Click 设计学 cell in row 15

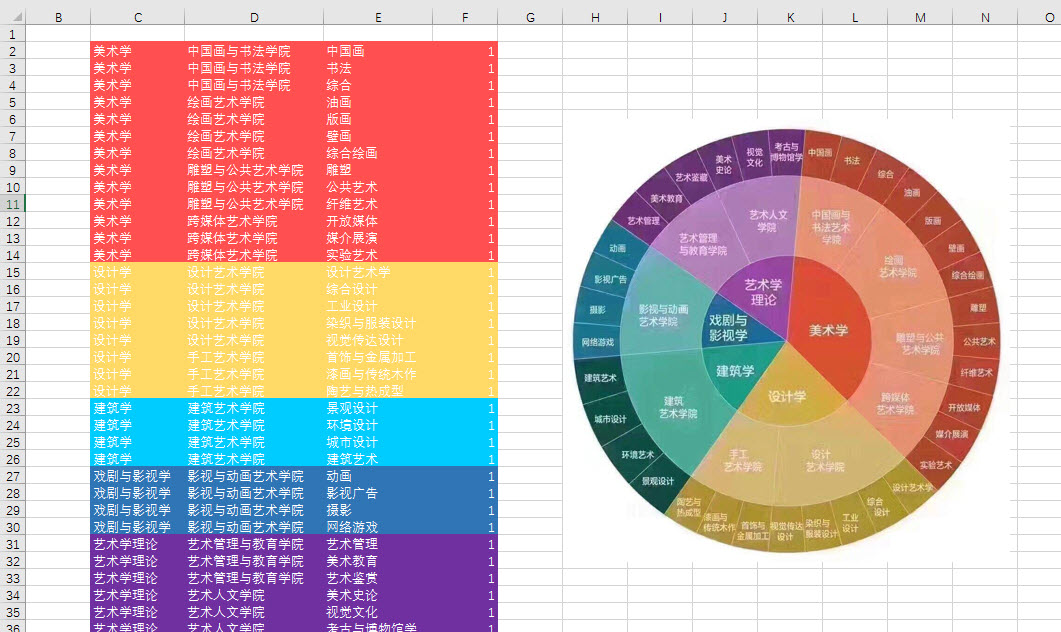(137, 272)
